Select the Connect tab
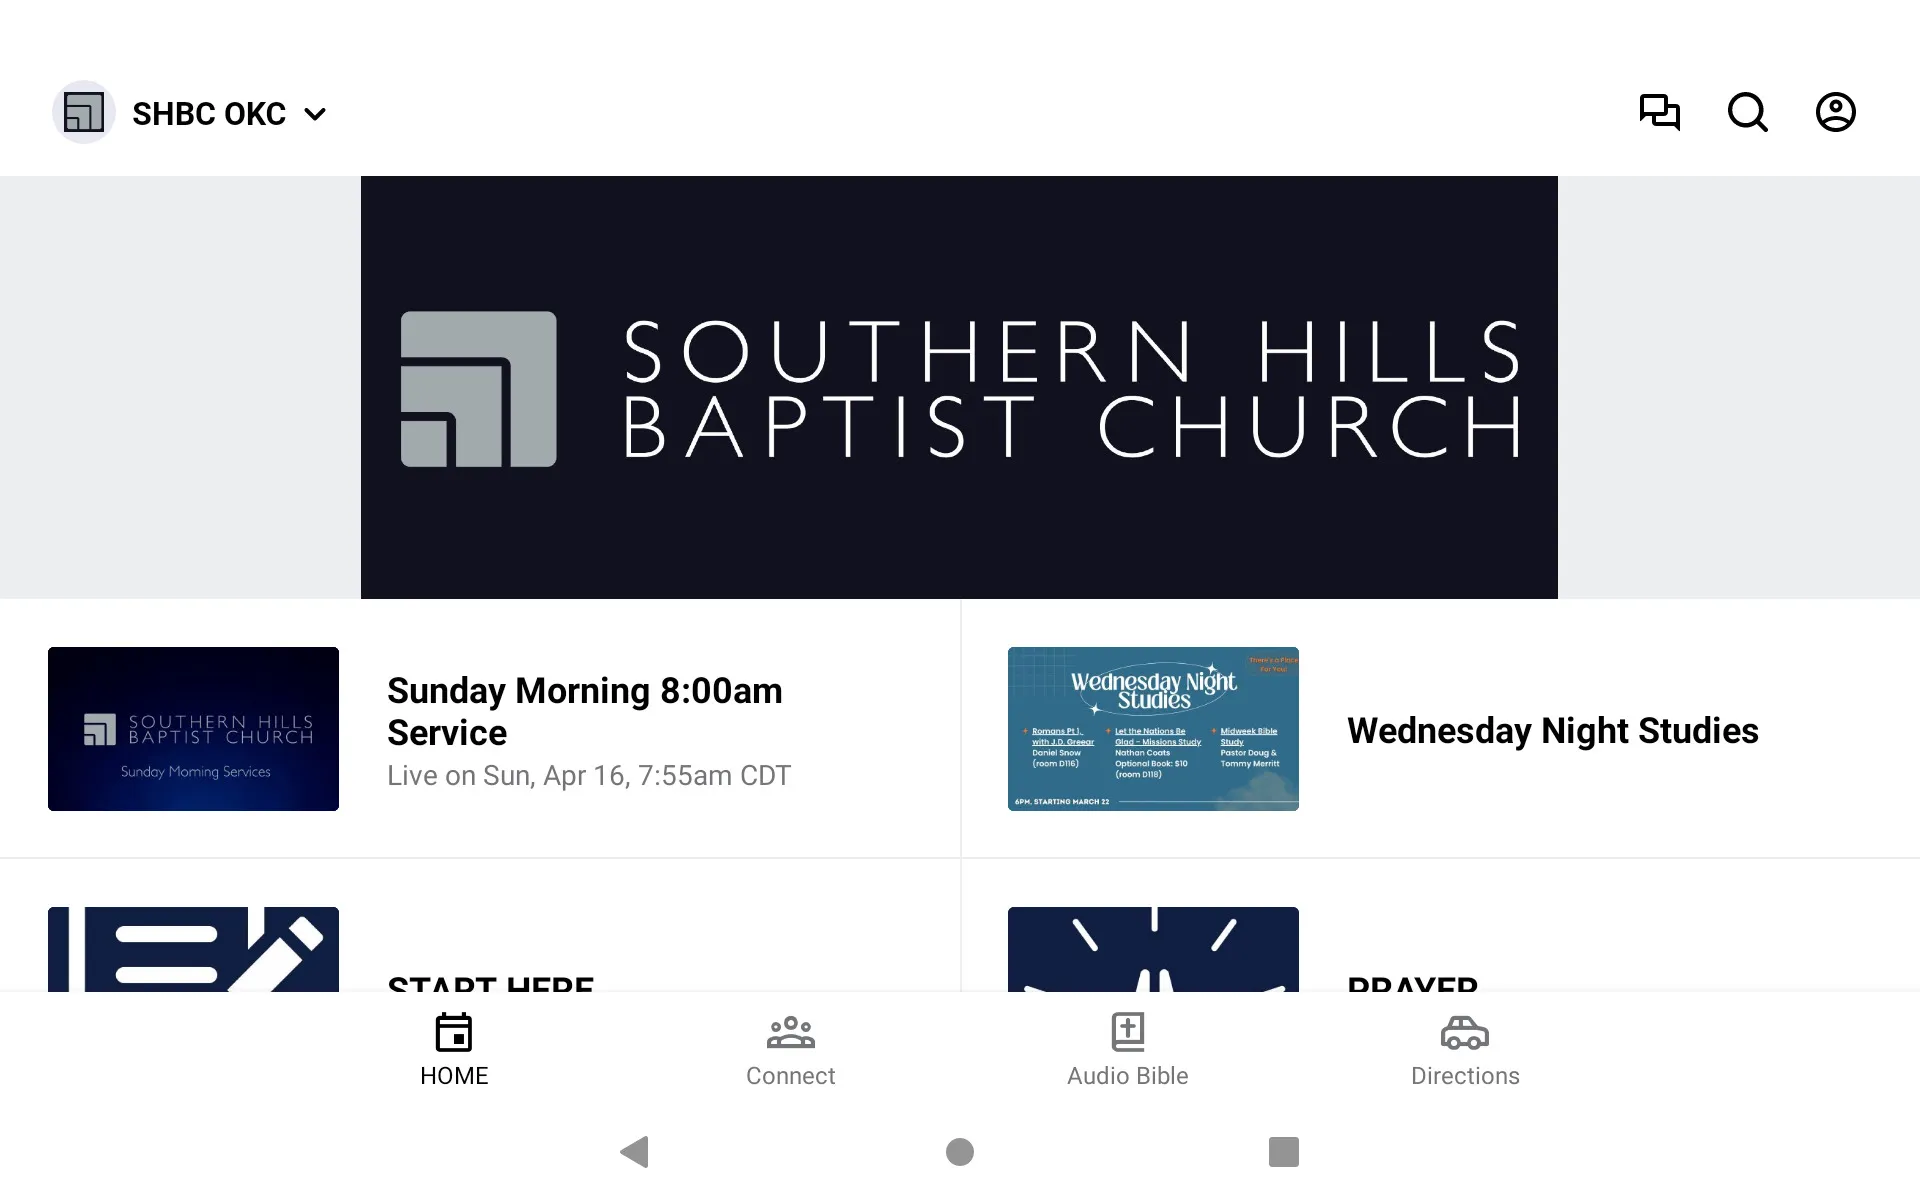1920x1200 pixels. point(791,1048)
